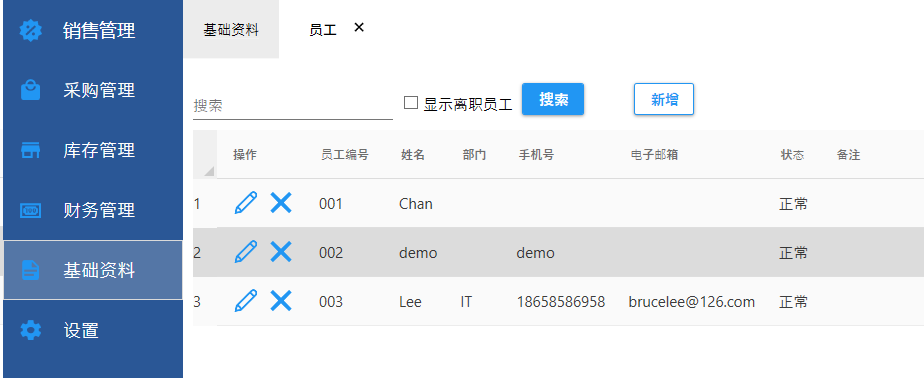
Task: Delete employee 002 demo with X icon
Action: tap(280, 252)
